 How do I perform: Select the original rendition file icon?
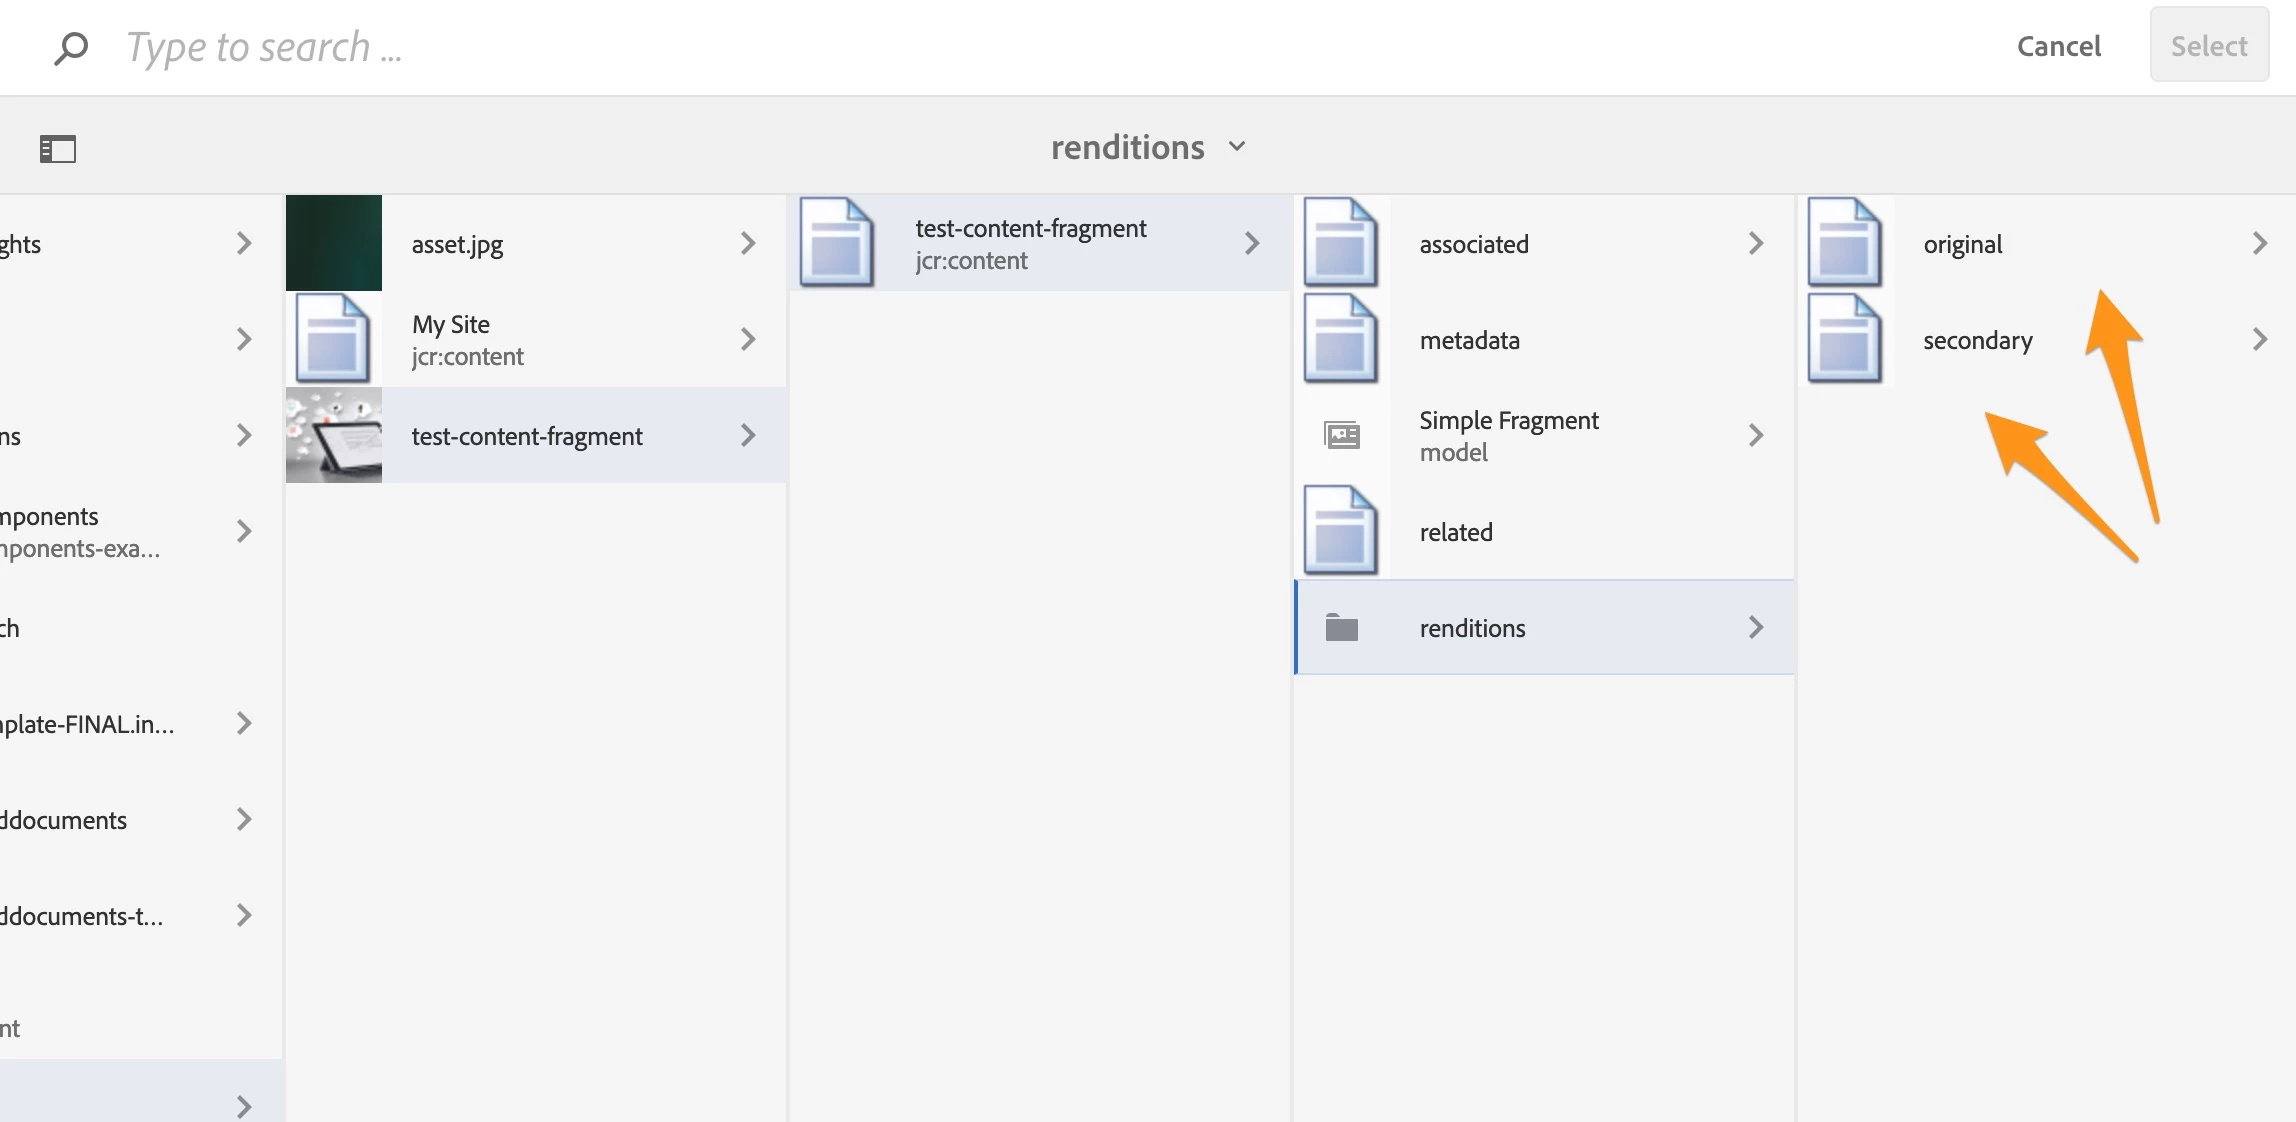tap(1845, 243)
